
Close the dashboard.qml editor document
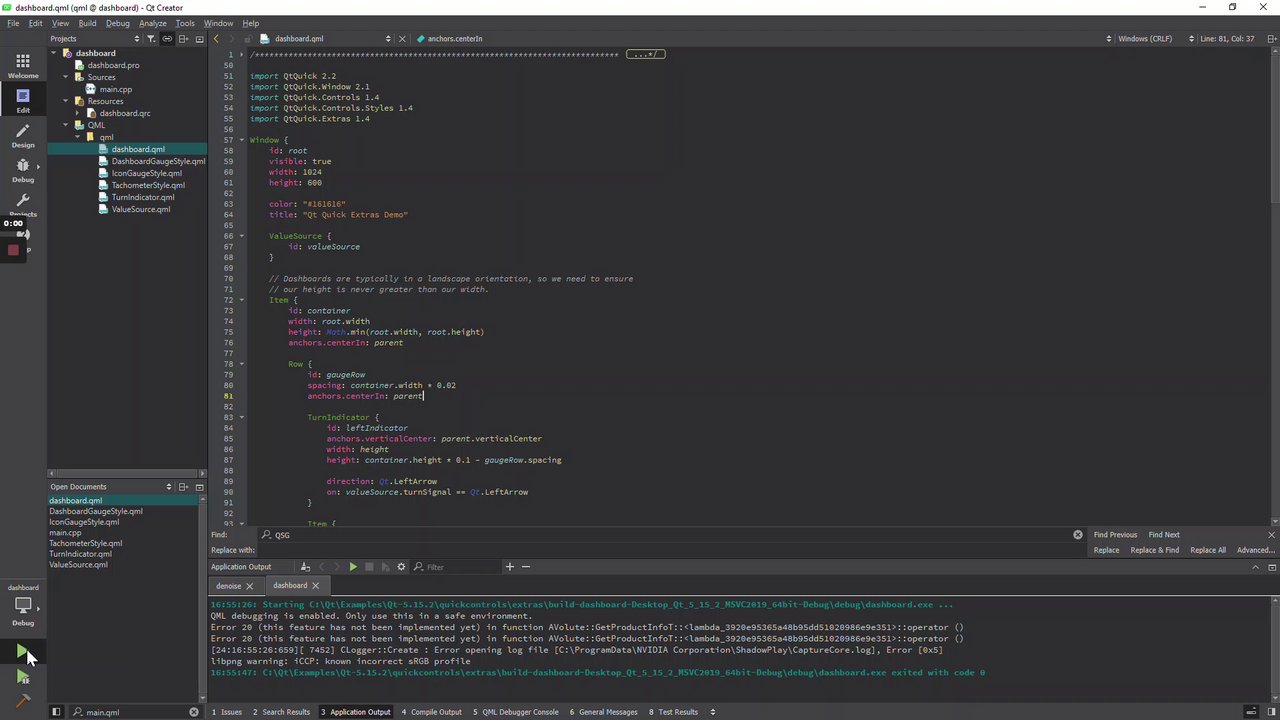coord(402,39)
